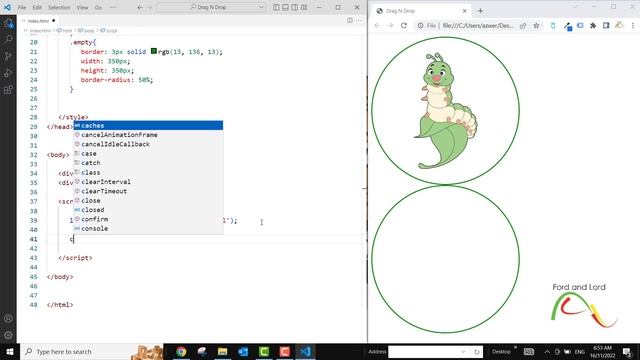Open Outlook from the taskbar
This screenshot has height=360, width=640.
coord(243,351)
